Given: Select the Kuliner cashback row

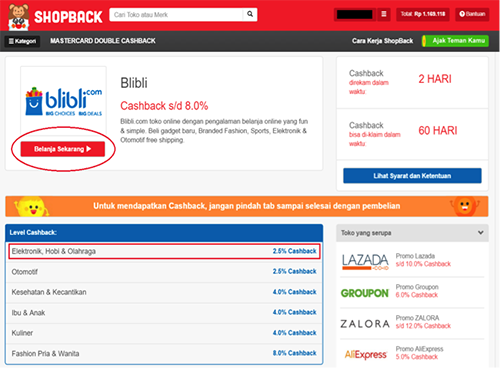Looking at the screenshot, I should [164, 333].
